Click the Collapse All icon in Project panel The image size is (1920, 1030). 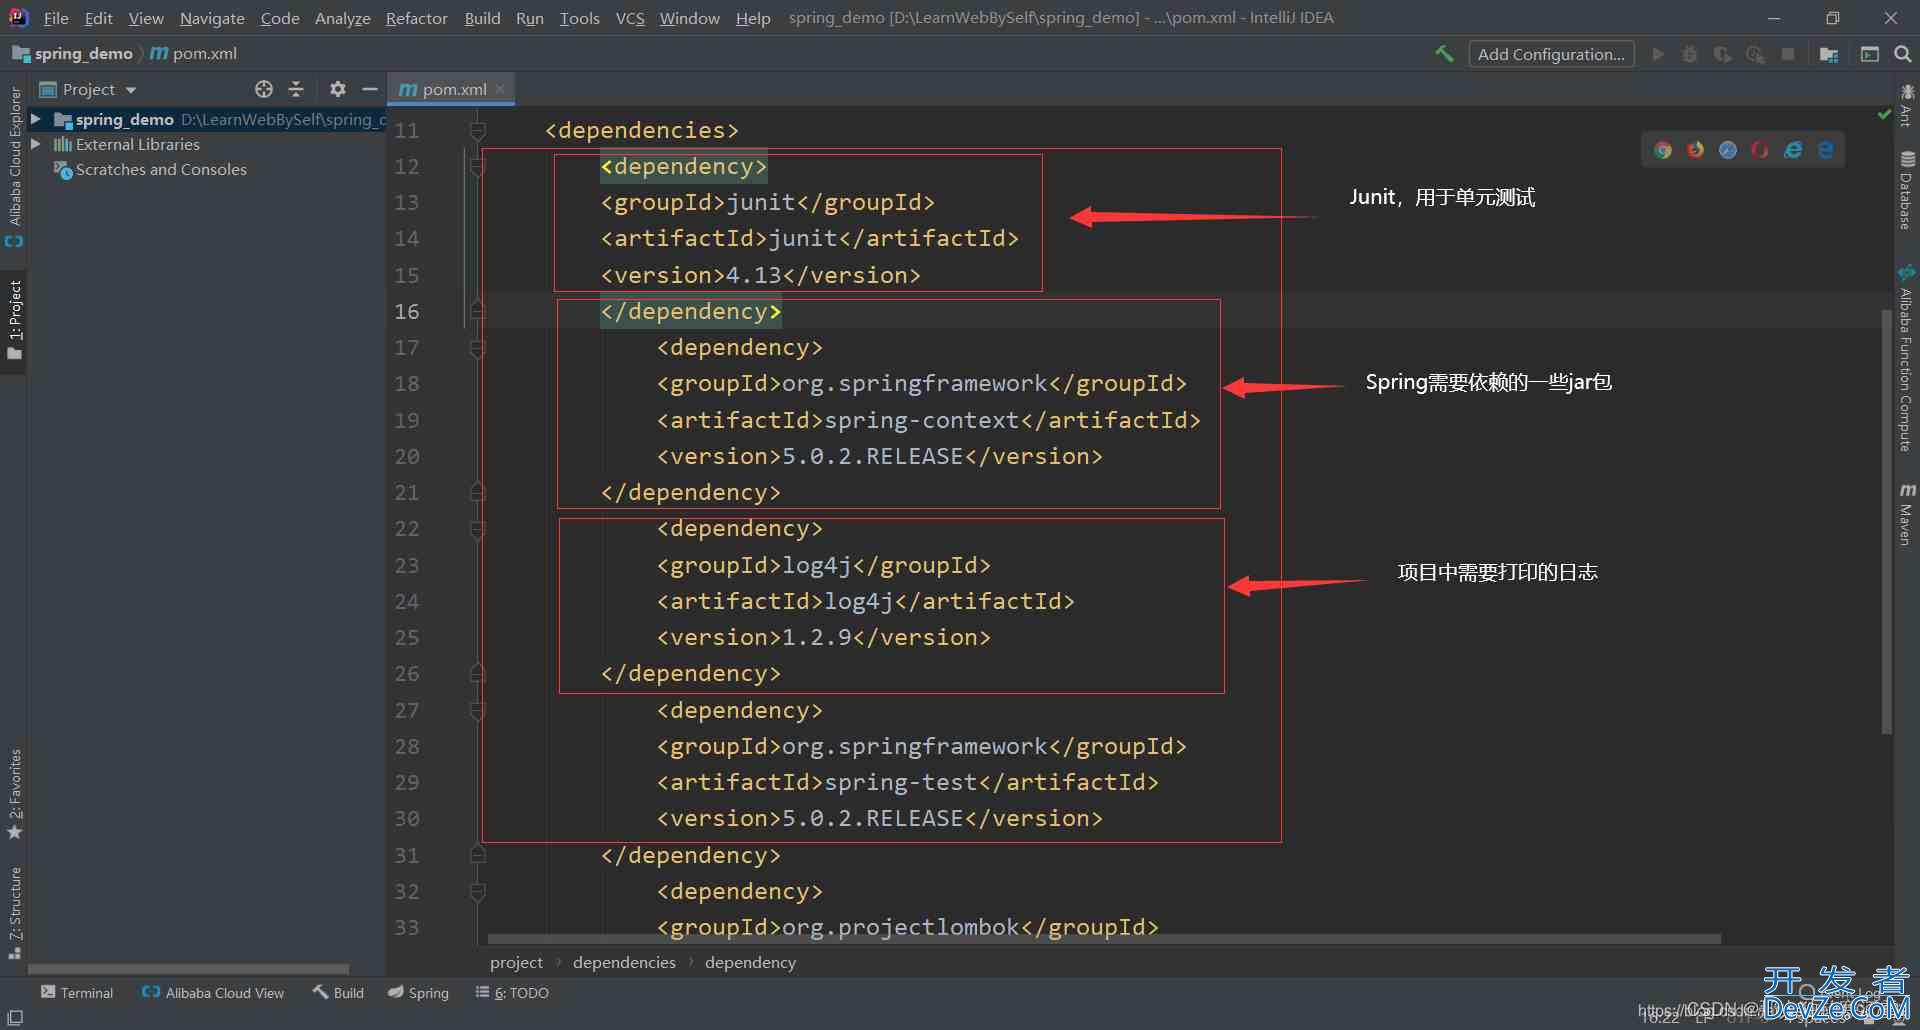pos(296,89)
